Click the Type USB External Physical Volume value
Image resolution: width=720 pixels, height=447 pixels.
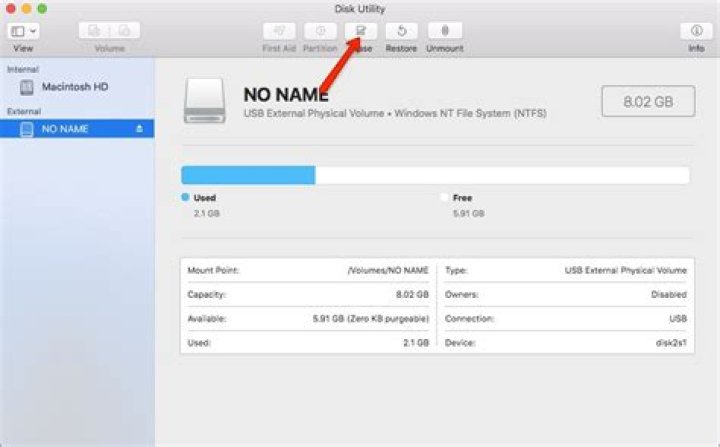click(625, 270)
